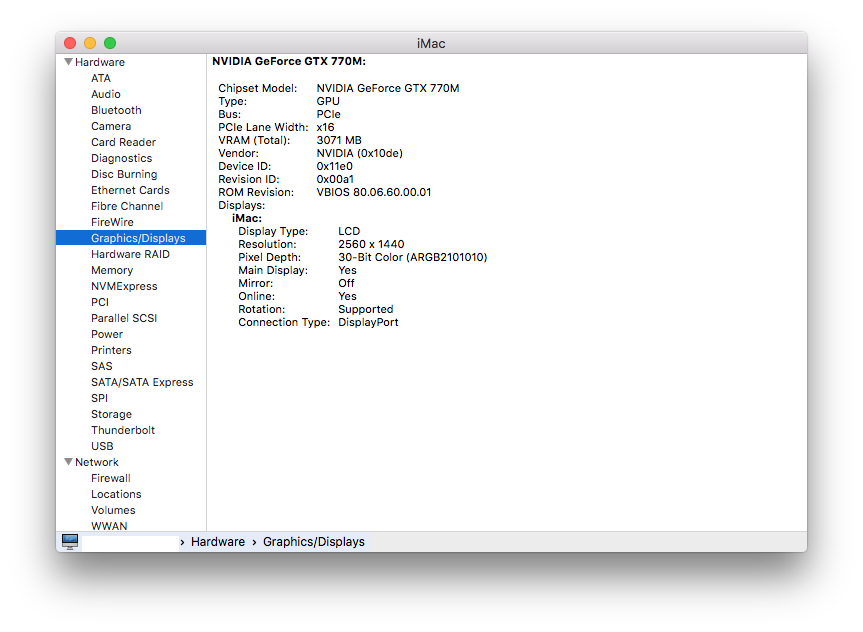Screen dimensions: 863x632
Task: Show Camera information
Action: pos(111,126)
